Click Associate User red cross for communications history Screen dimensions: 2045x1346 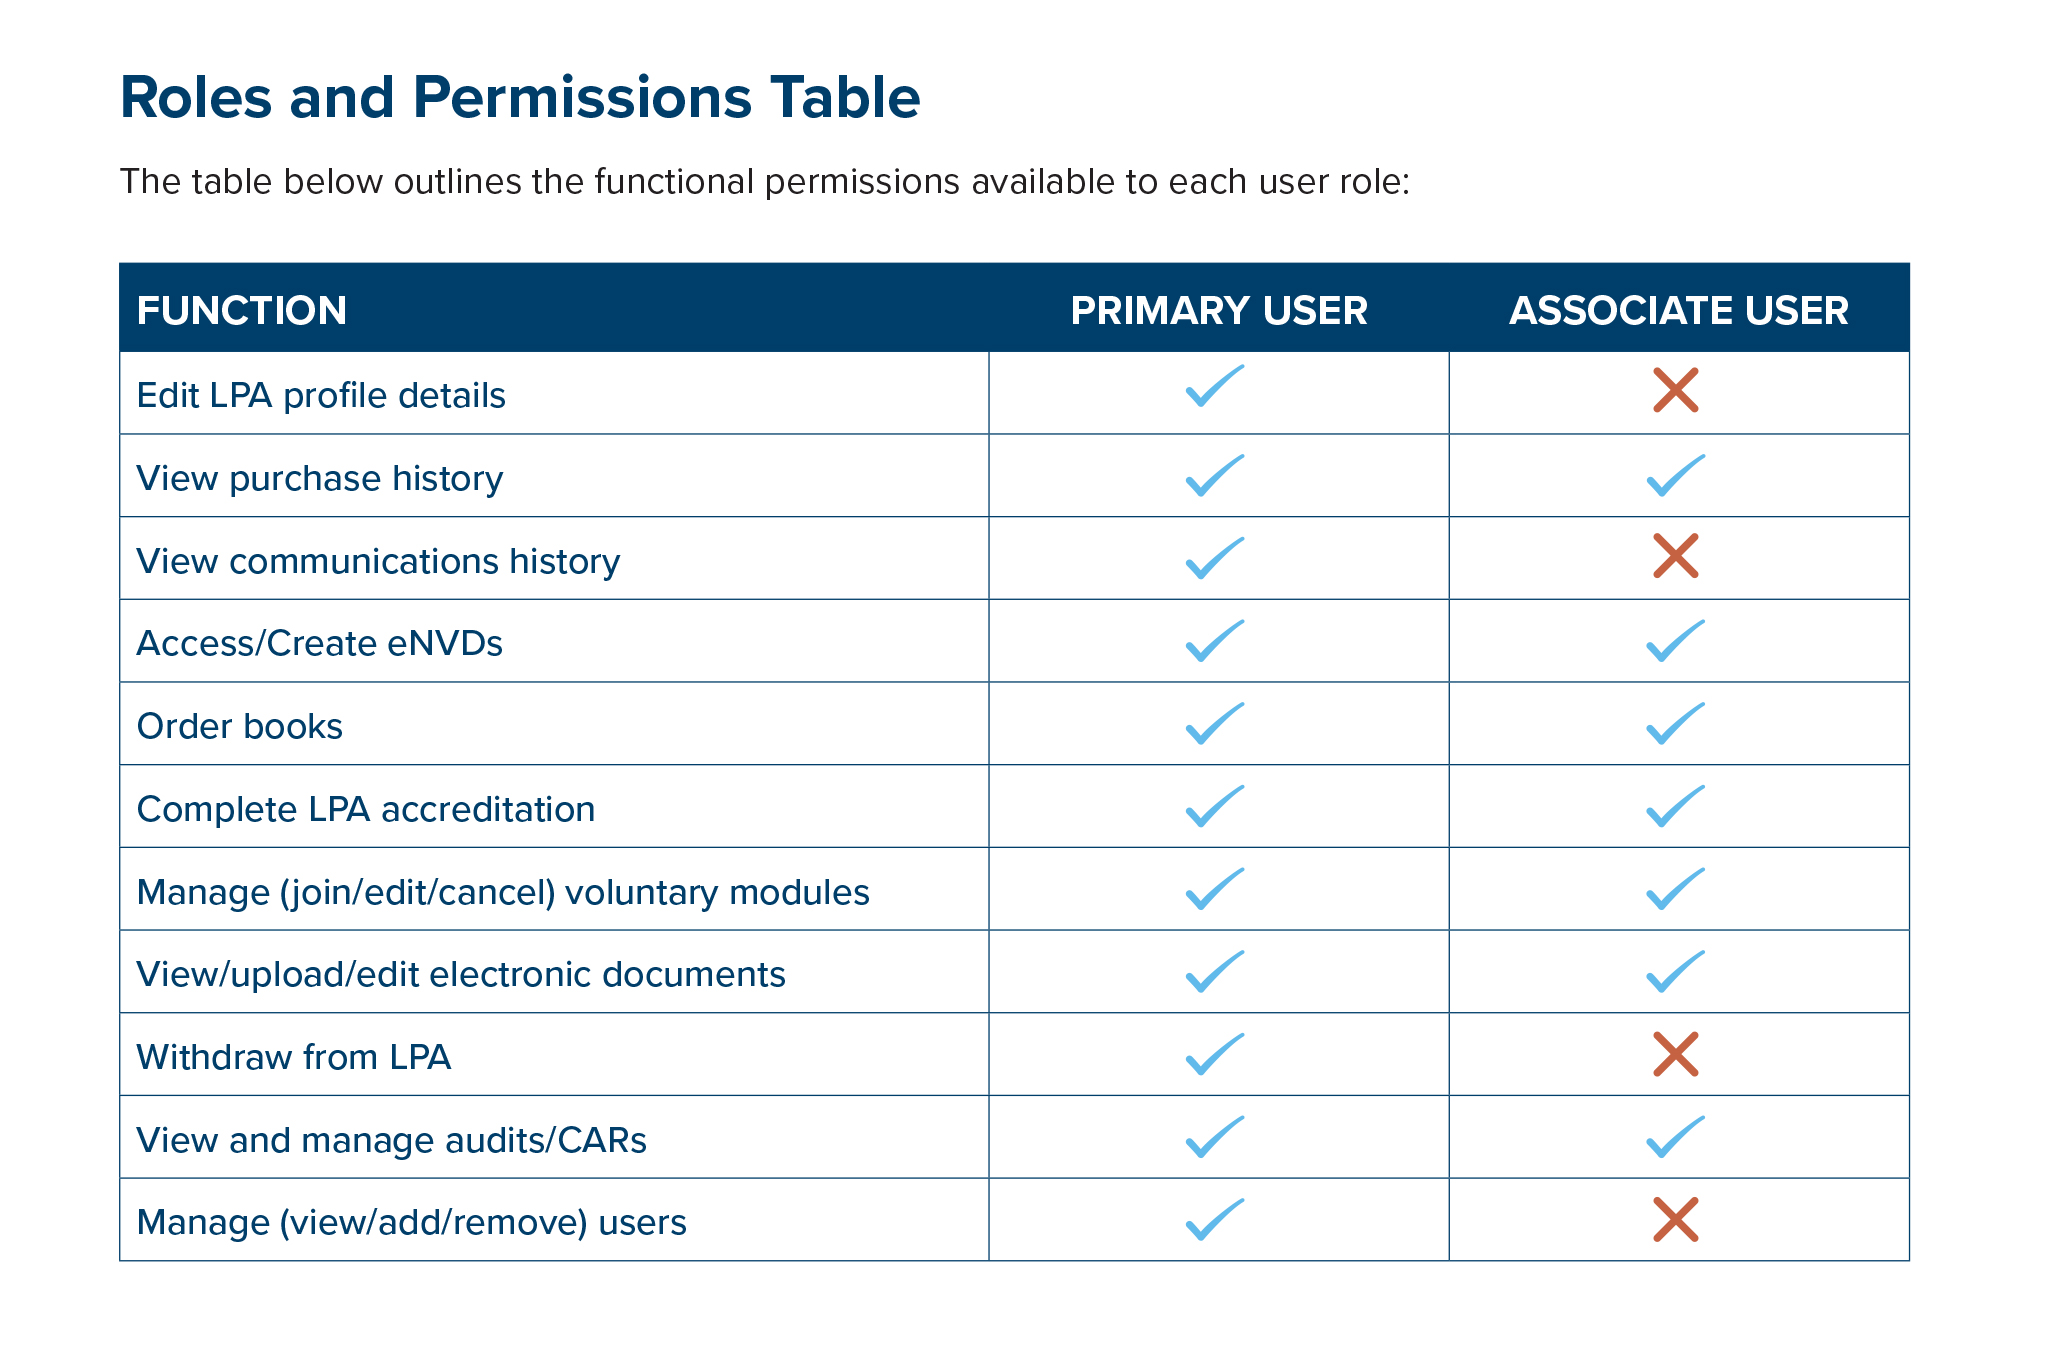(x=1675, y=556)
